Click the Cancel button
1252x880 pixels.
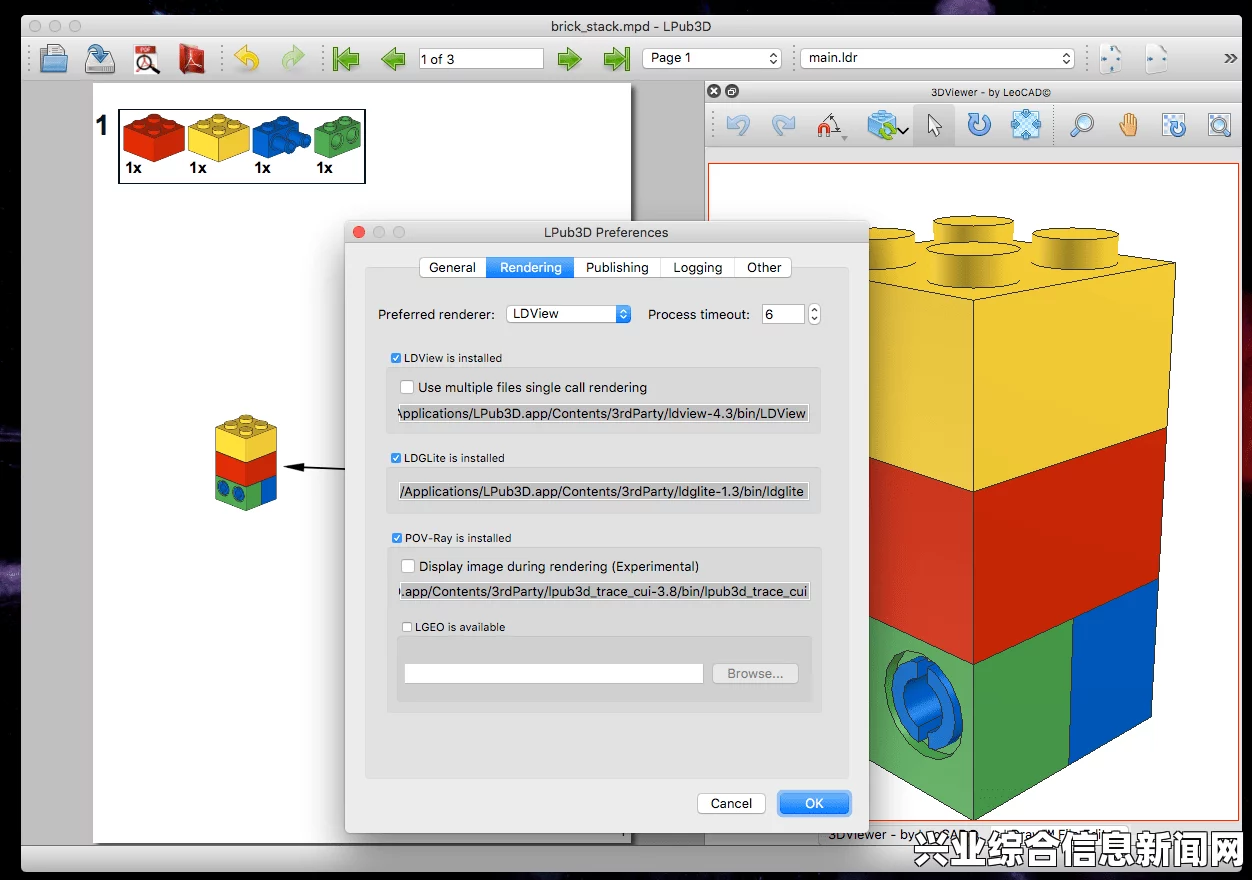coord(731,803)
